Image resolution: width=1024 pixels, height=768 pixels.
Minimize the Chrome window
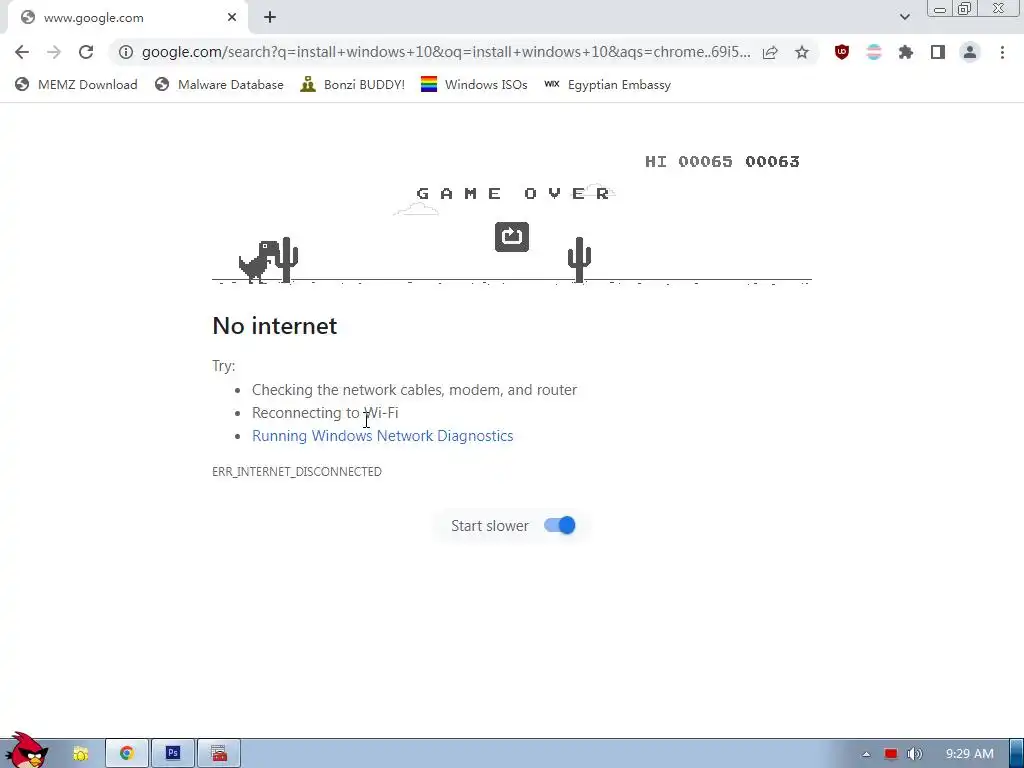tap(940, 9)
